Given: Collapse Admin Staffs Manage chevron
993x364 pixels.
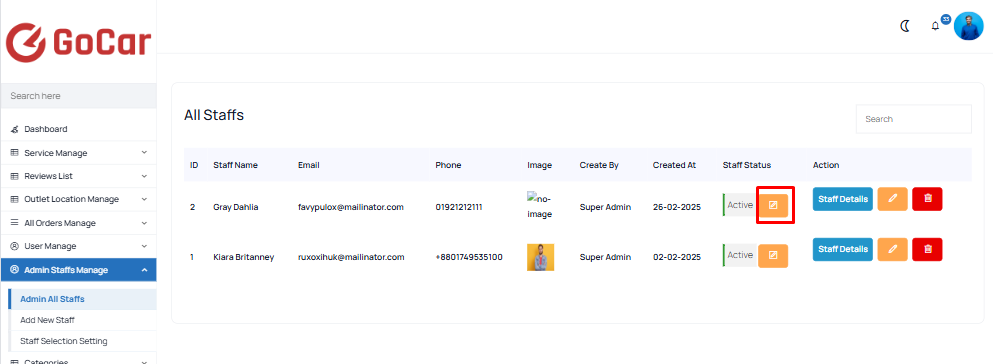Looking at the screenshot, I should coord(144,270).
